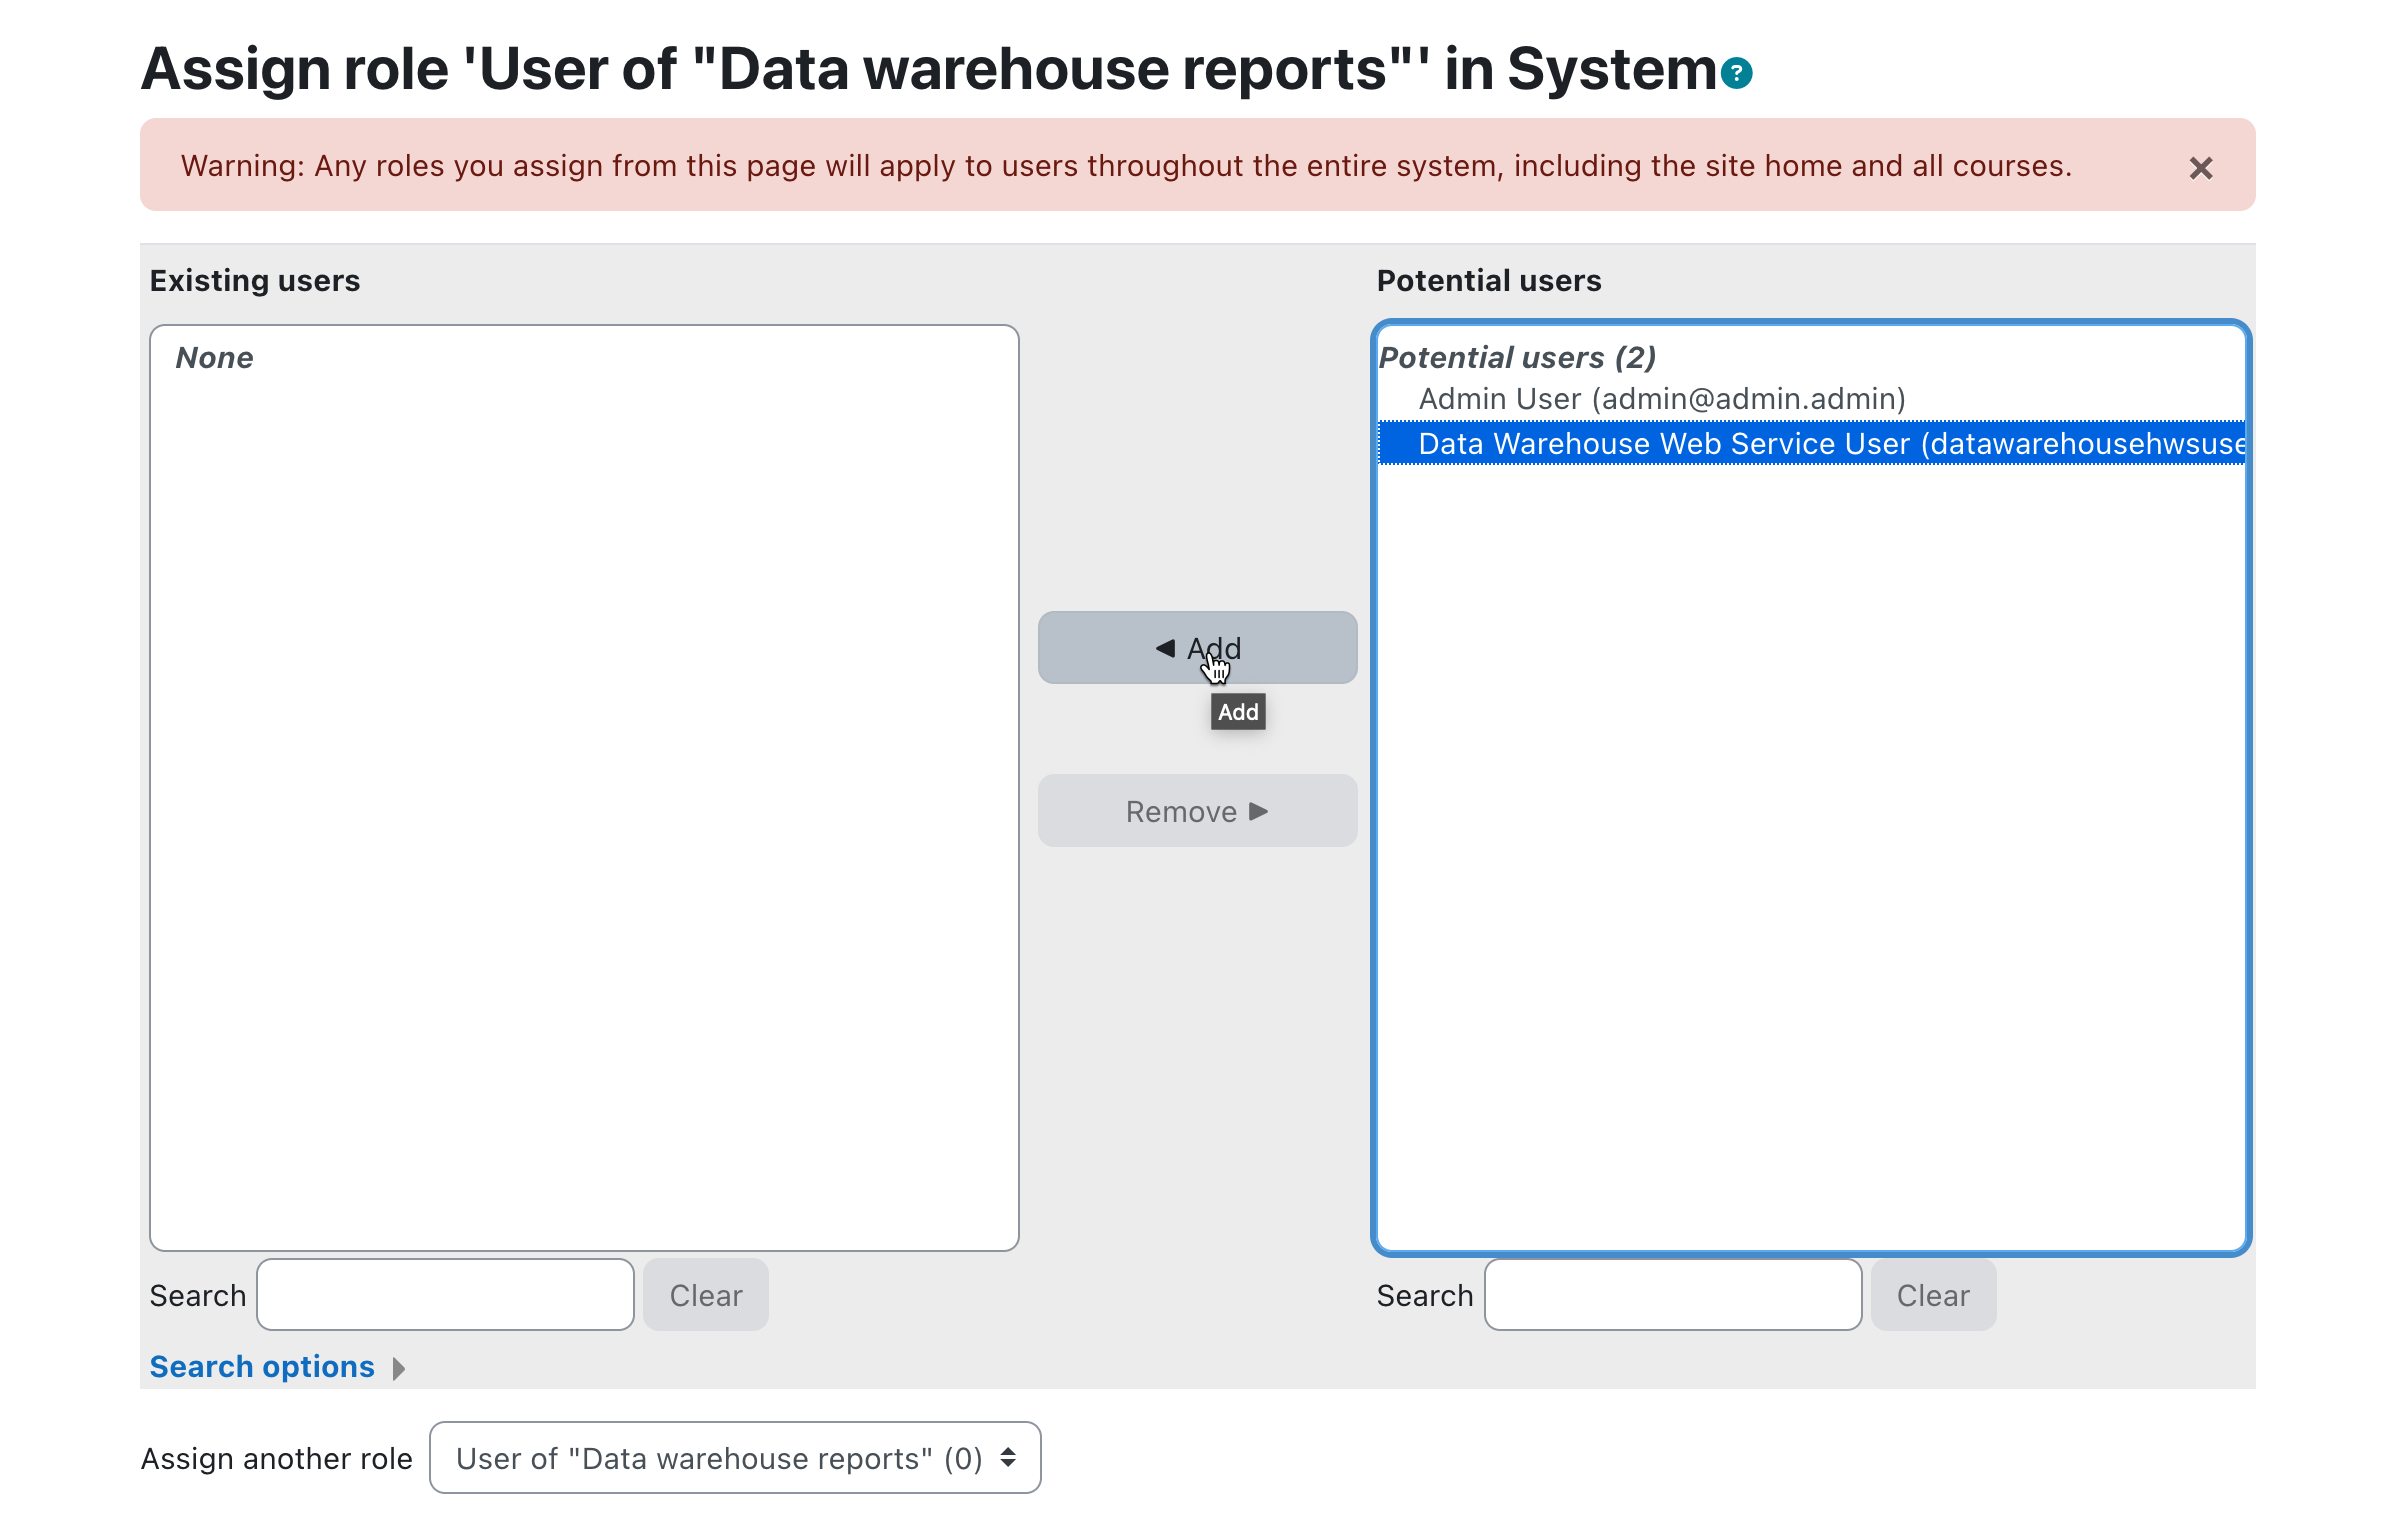Expand the Search options link
This screenshot has height=1516, width=2400.
click(262, 1367)
